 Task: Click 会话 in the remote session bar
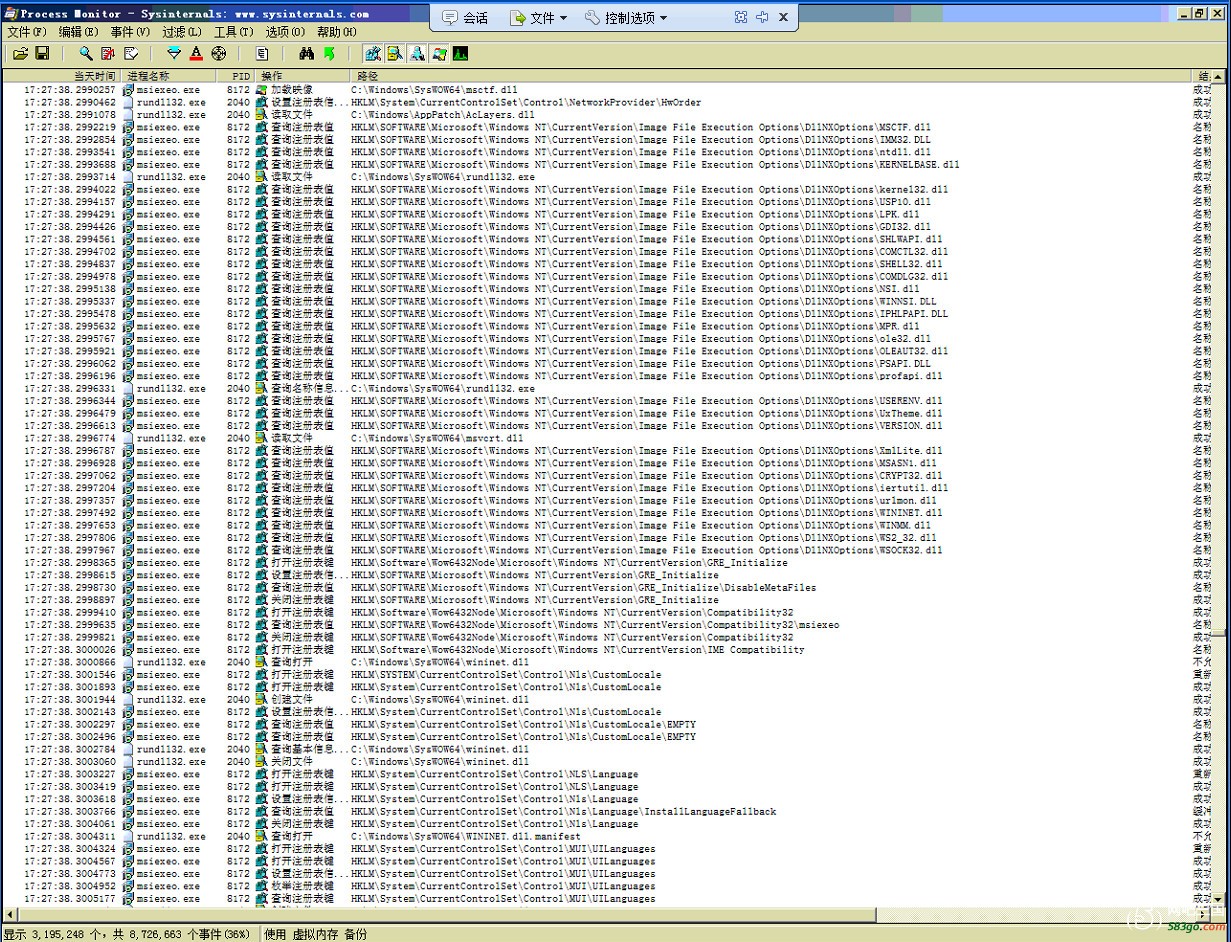pos(465,18)
